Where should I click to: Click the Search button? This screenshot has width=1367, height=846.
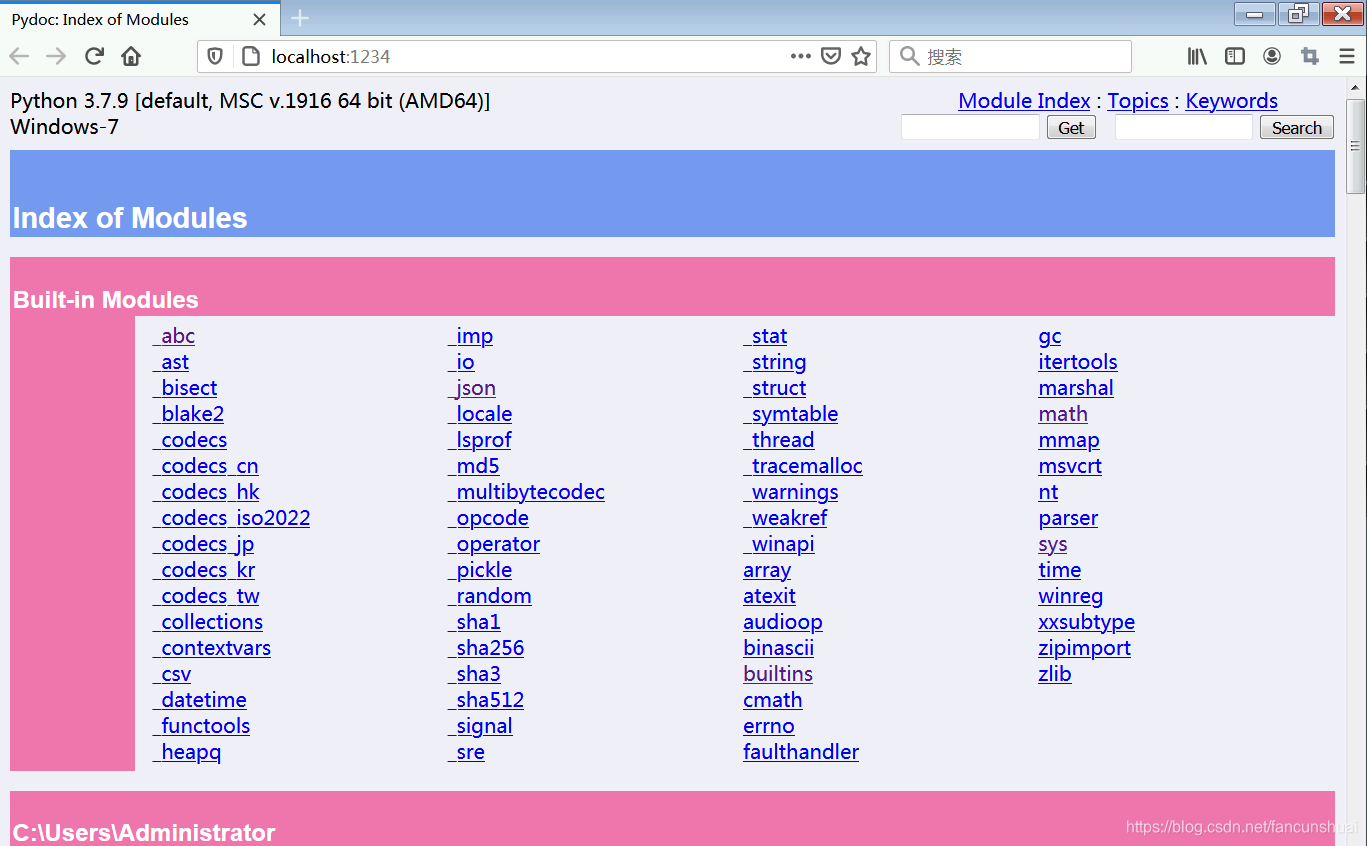[1297, 128]
